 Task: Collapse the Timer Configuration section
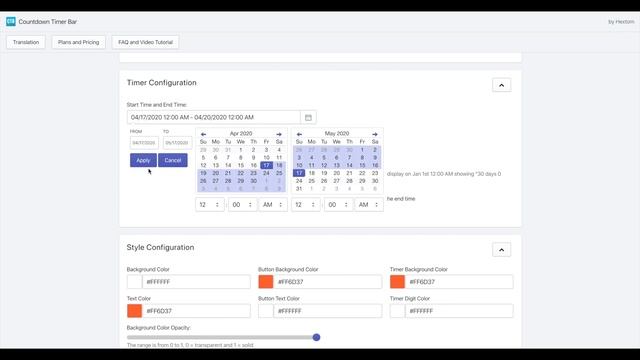pyautogui.click(x=501, y=85)
